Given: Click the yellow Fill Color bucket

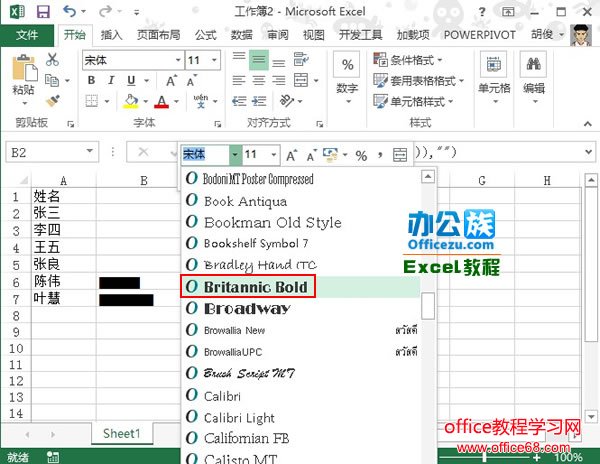Looking at the screenshot, I should tap(131, 101).
